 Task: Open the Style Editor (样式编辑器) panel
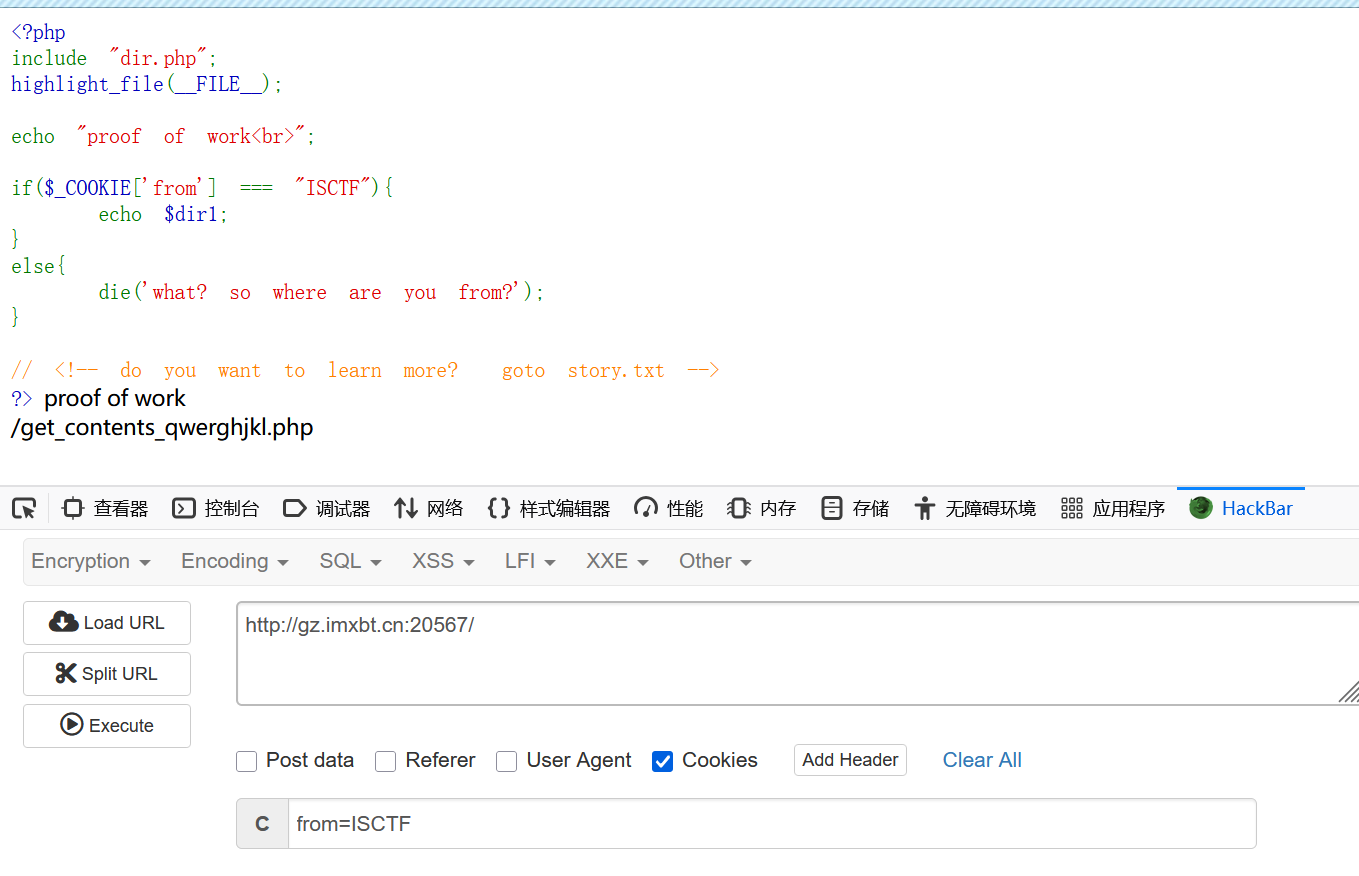click(x=549, y=508)
